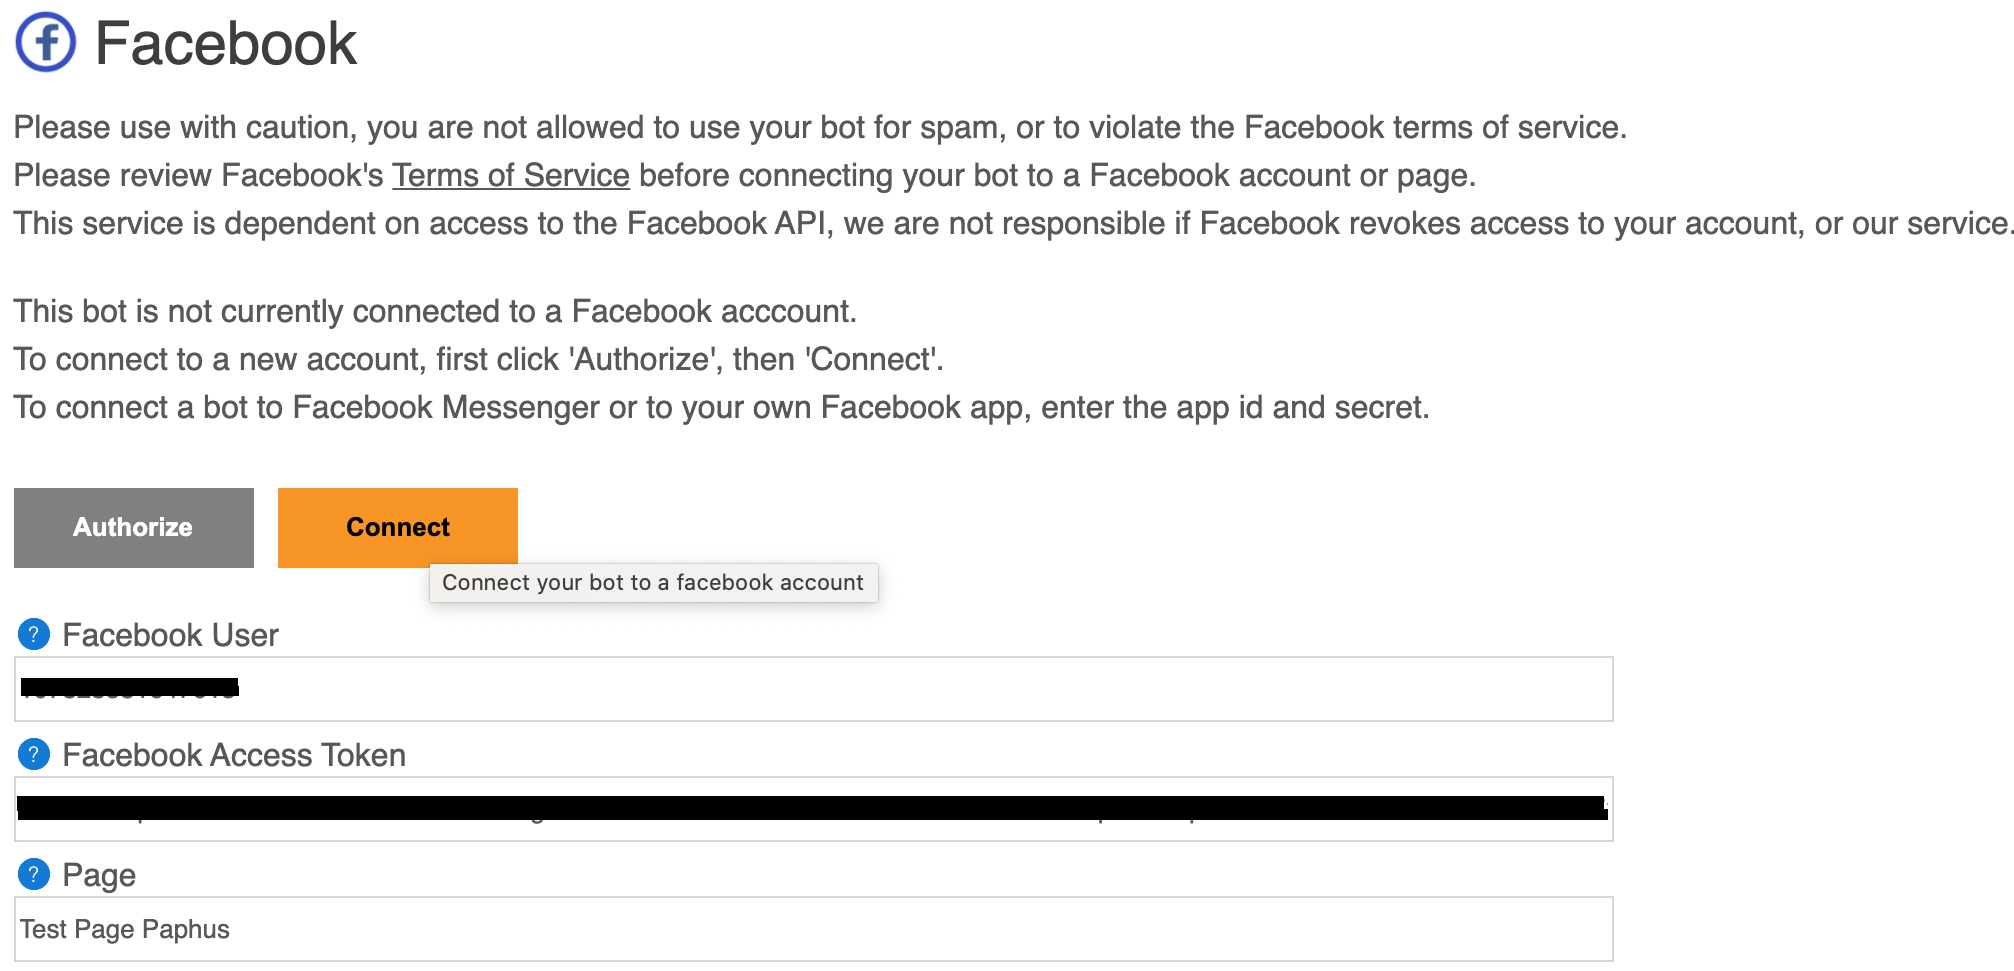Click the Connect your bot tooltip
This screenshot has height=971, width=2014.
pos(653,583)
